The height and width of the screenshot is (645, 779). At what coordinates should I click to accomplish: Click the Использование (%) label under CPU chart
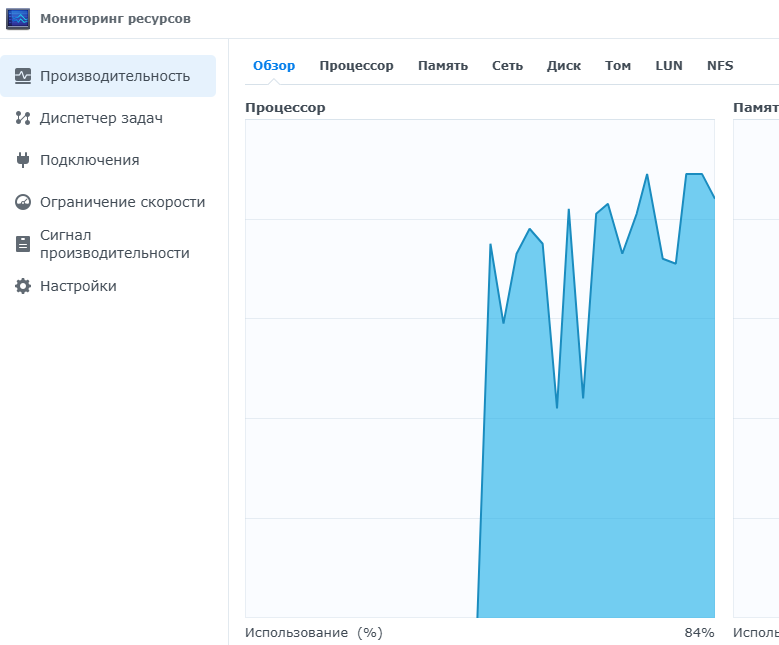313,633
